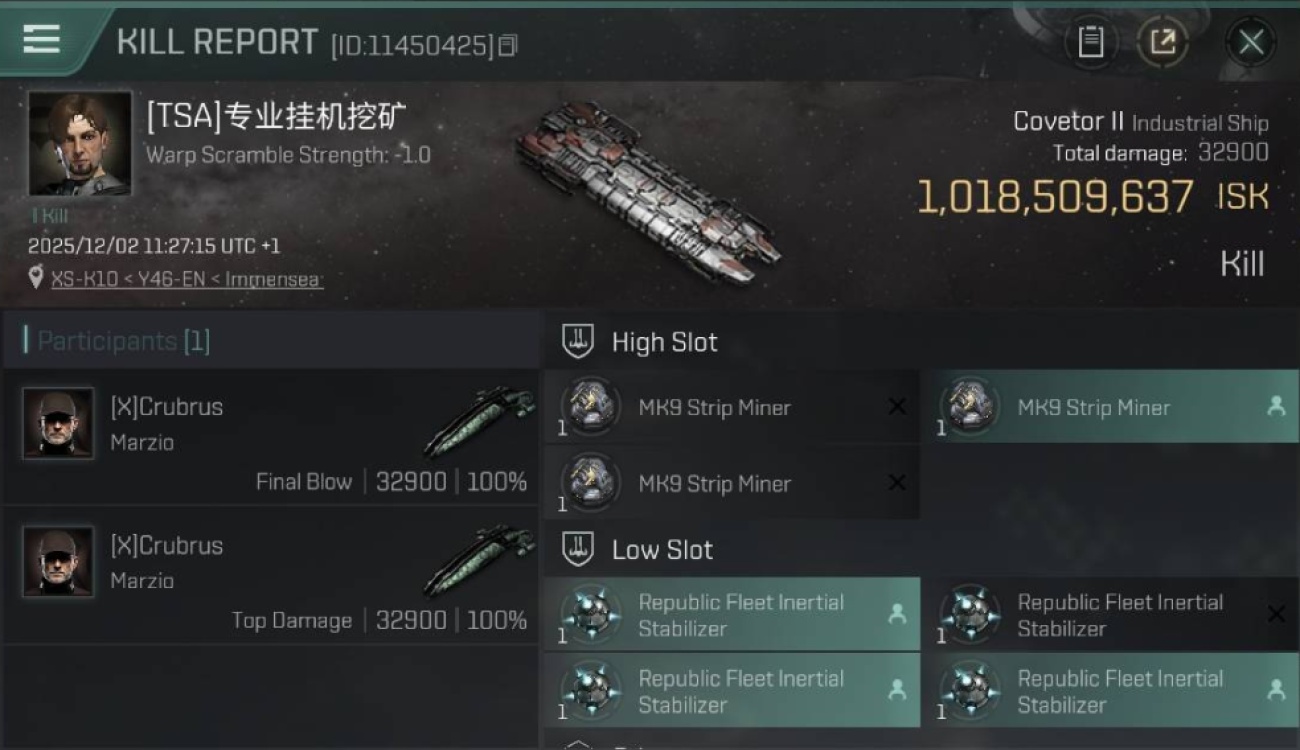1300x750 pixels.
Task: Click the victim name TSA text
Action: 276,117
